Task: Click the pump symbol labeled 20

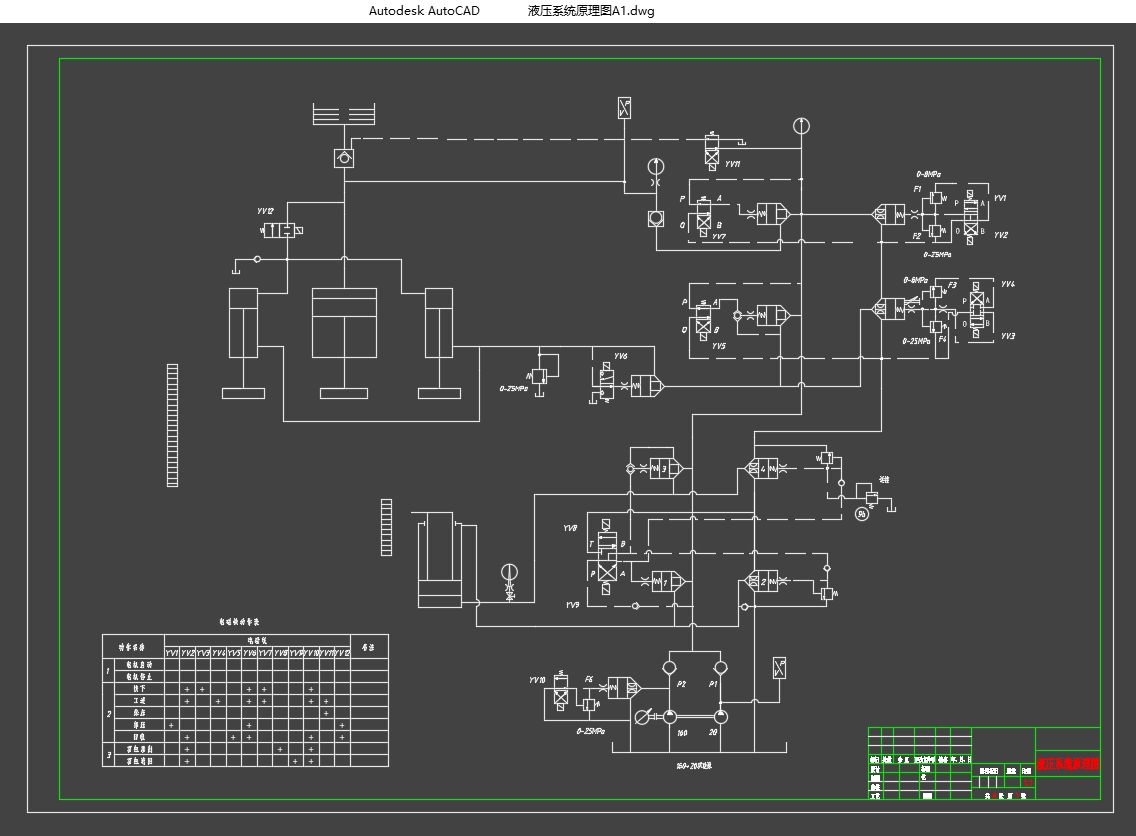Action: (x=720, y=715)
